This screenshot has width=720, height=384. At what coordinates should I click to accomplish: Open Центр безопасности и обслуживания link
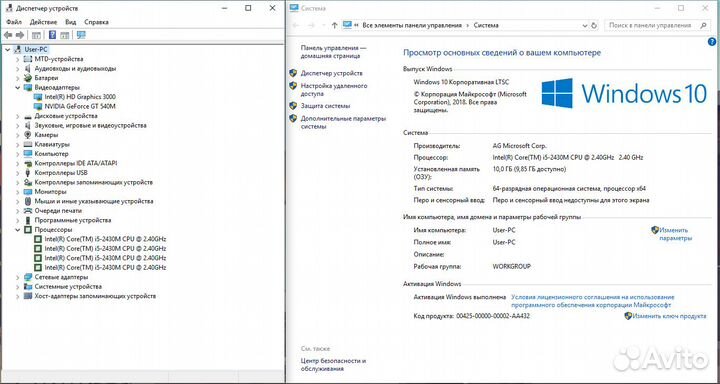pyautogui.click(x=333, y=365)
